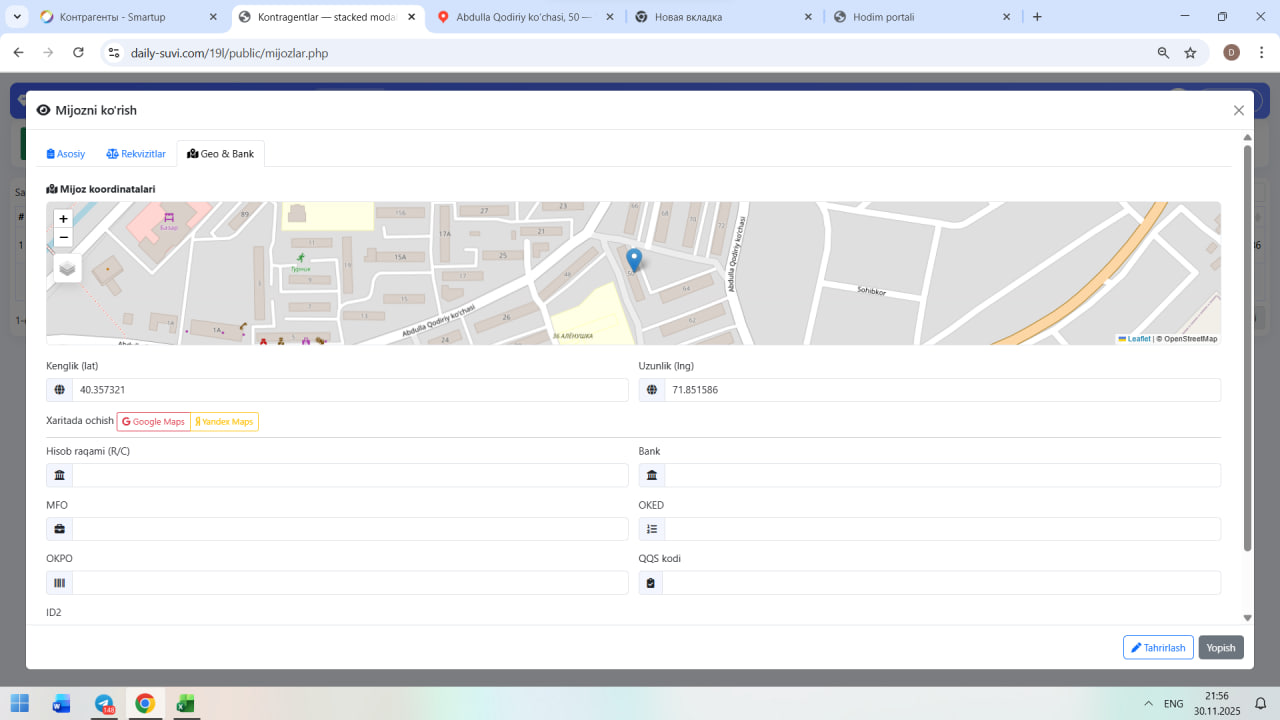Bookmark this page with star icon
1280x720 pixels.
point(1190,53)
